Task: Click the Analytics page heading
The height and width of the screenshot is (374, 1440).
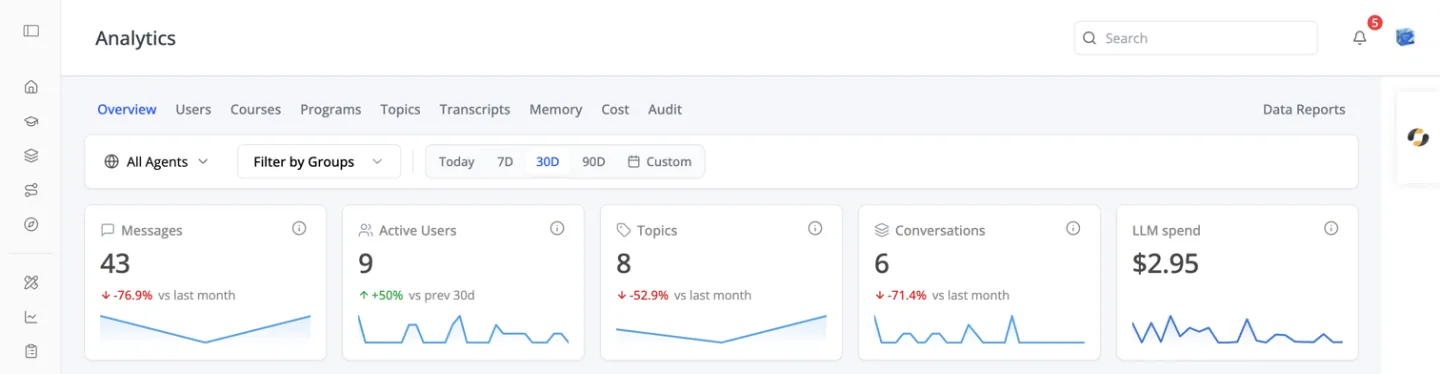Action: (x=136, y=38)
